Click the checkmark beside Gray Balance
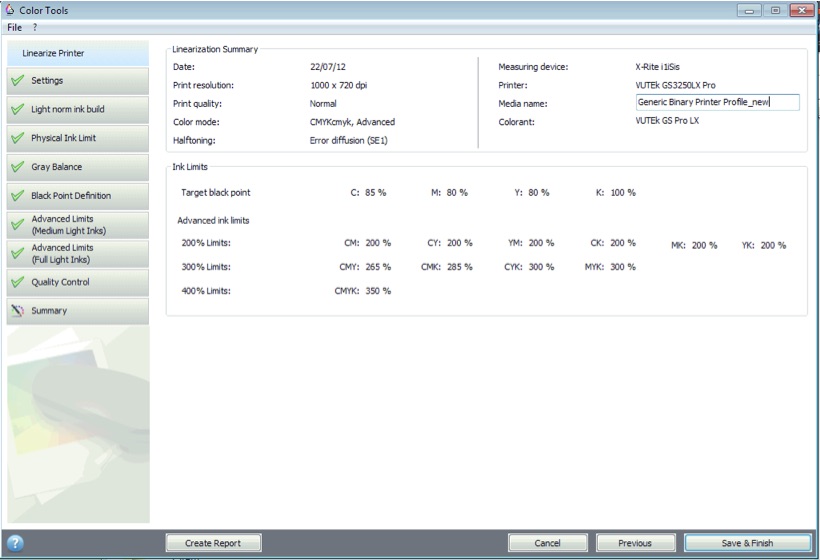 pyautogui.click(x=18, y=167)
